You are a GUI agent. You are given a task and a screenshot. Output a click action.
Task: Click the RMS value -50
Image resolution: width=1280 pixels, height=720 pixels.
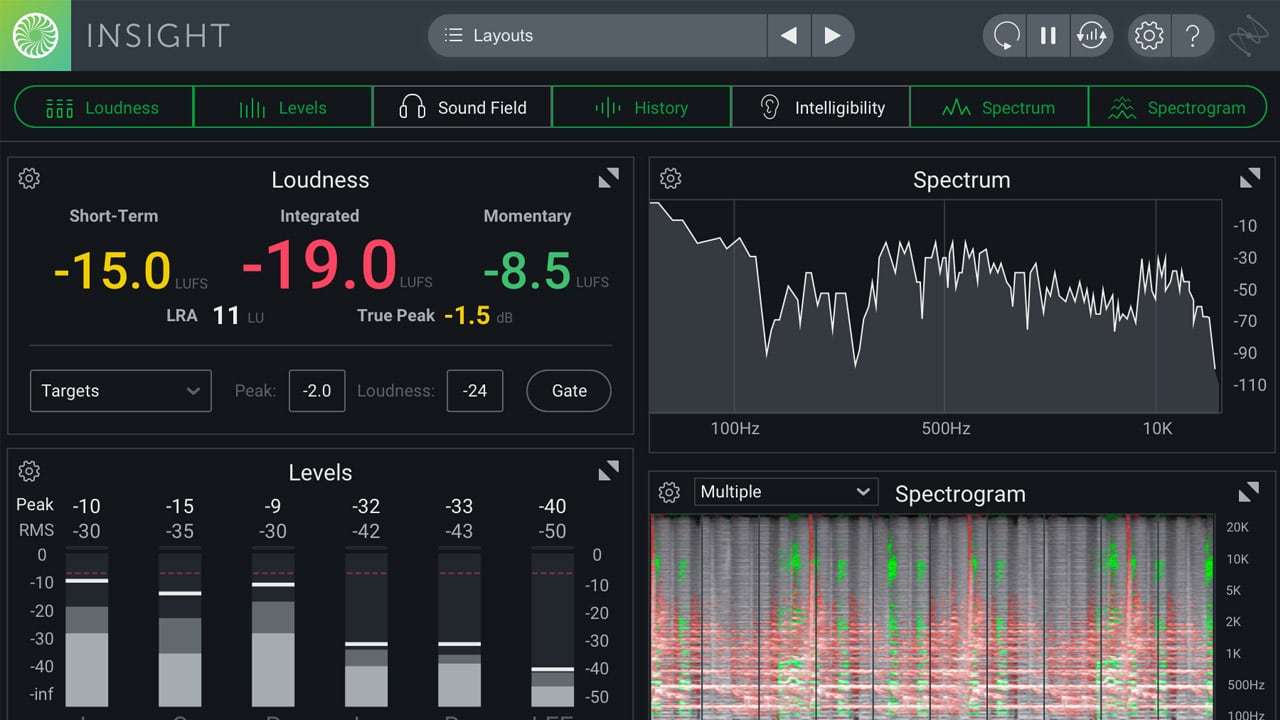552,531
